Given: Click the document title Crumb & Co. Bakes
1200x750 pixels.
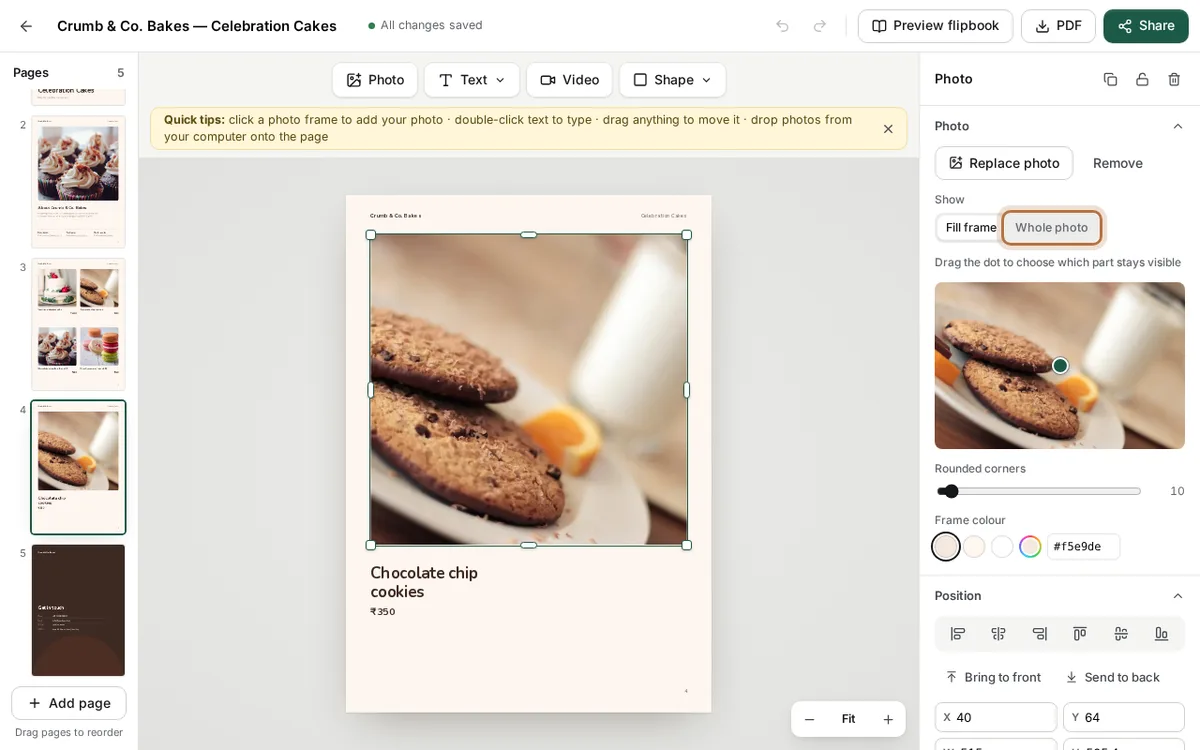Looking at the screenshot, I should [x=197, y=26].
